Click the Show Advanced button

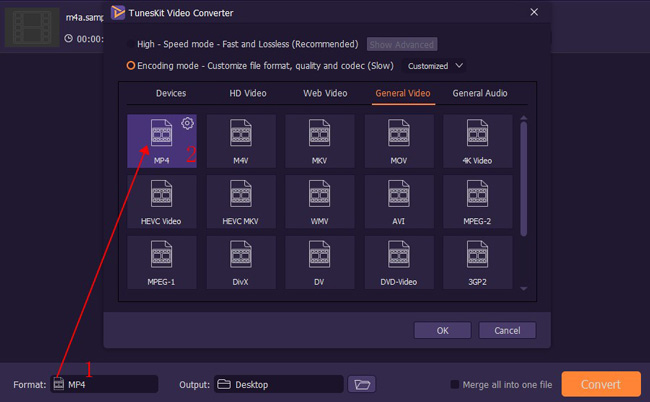402,44
